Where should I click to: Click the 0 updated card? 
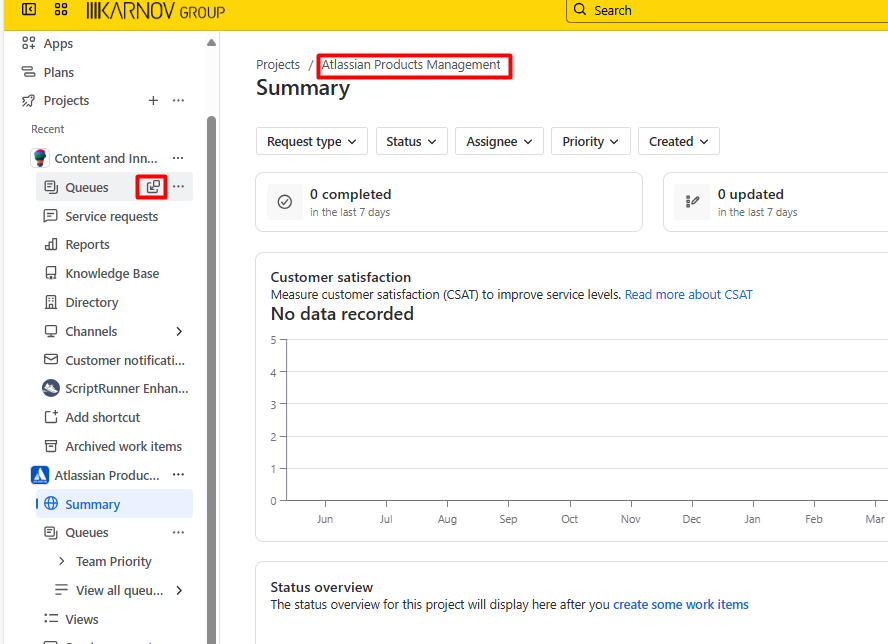(x=776, y=202)
